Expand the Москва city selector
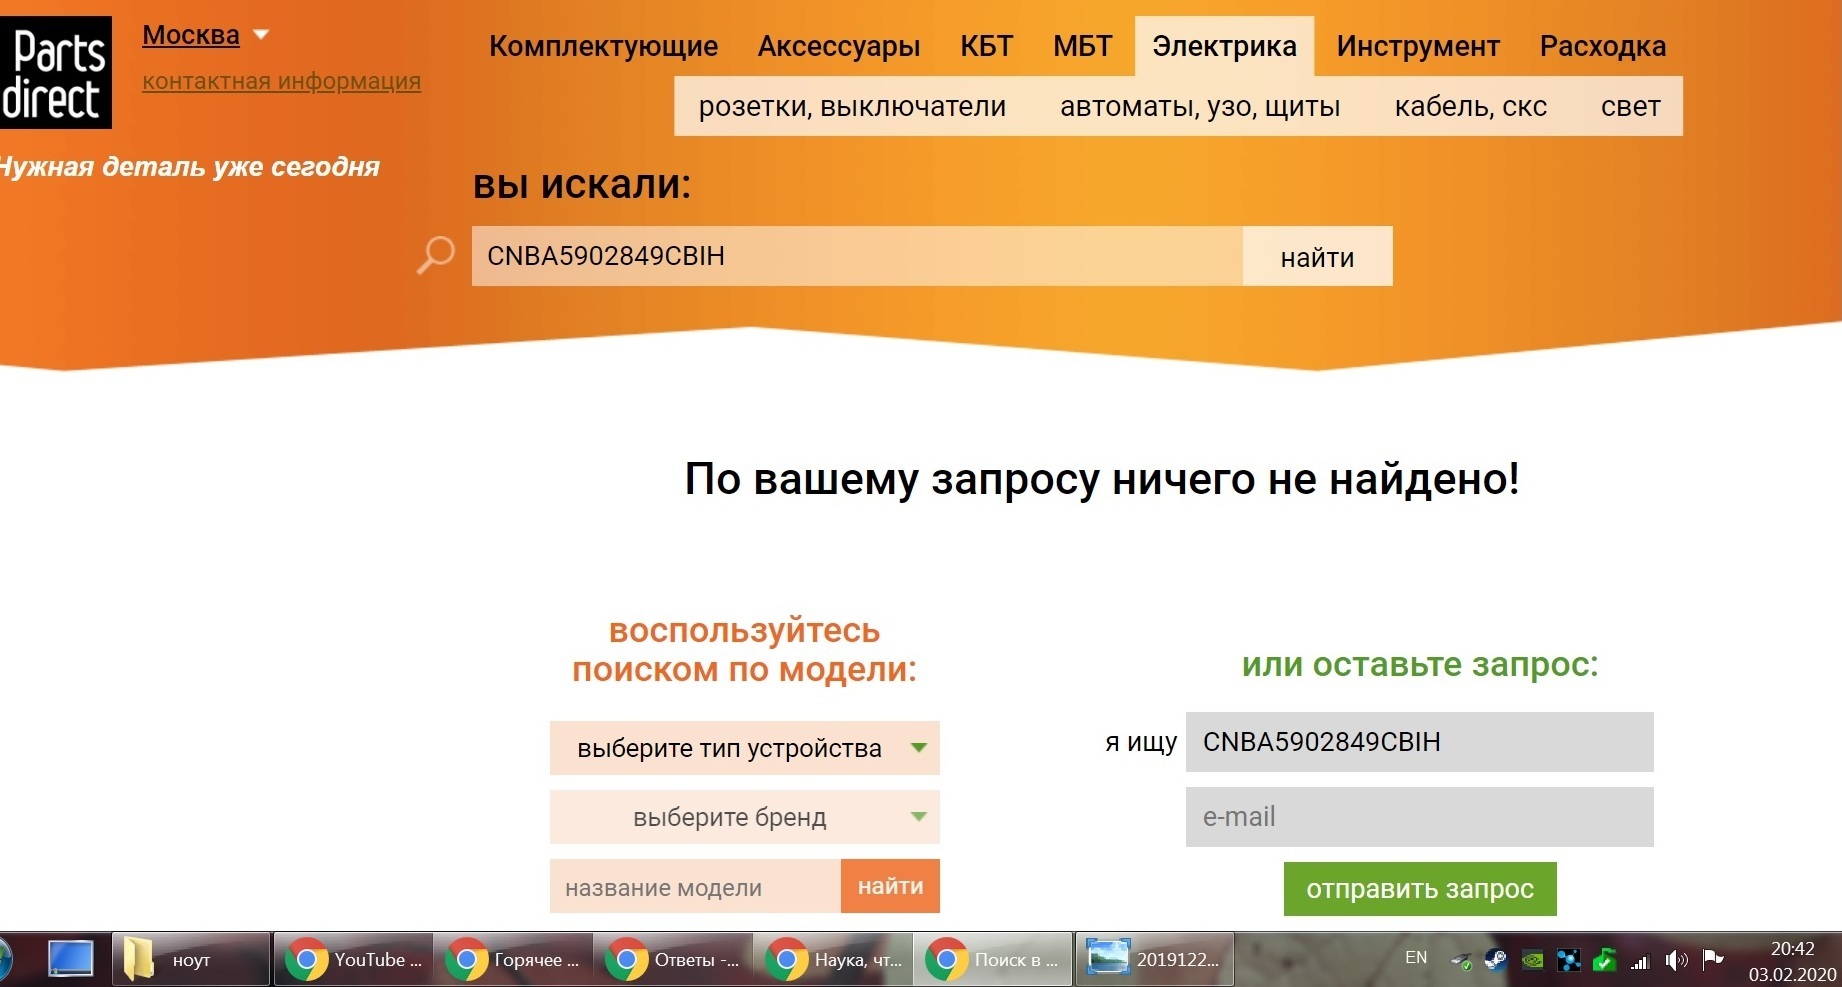The height and width of the screenshot is (987, 1842). 205,35
